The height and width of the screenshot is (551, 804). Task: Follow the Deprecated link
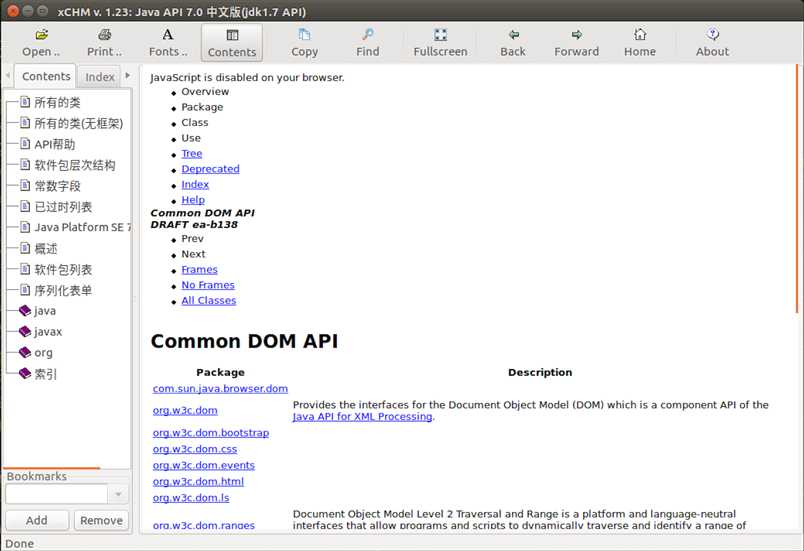click(x=210, y=169)
